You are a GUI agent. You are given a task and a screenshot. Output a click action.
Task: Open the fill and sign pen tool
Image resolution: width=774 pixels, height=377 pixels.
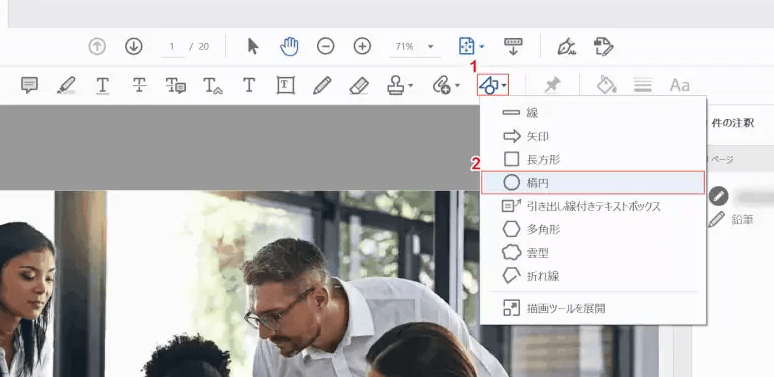click(x=567, y=46)
